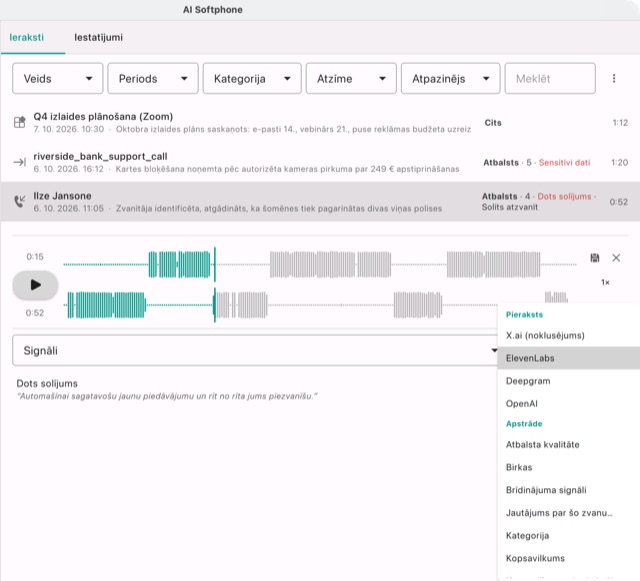
Task: Click the Solīts atzvanīt label
Action: (x=509, y=207)
